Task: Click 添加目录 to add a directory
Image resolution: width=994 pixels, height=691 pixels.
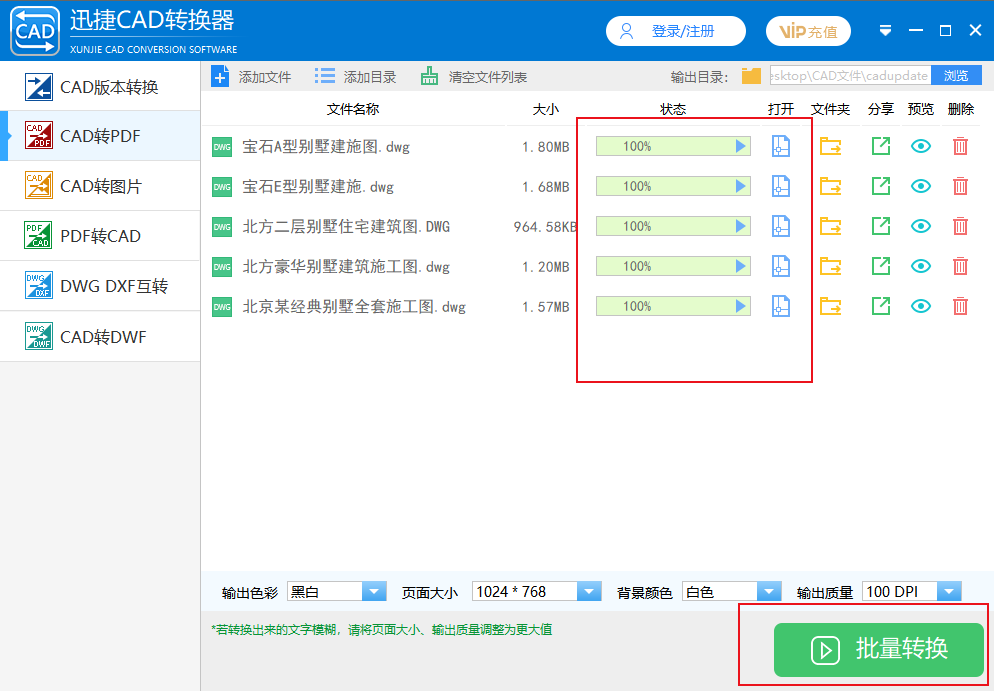Action: tap(356, 77)
